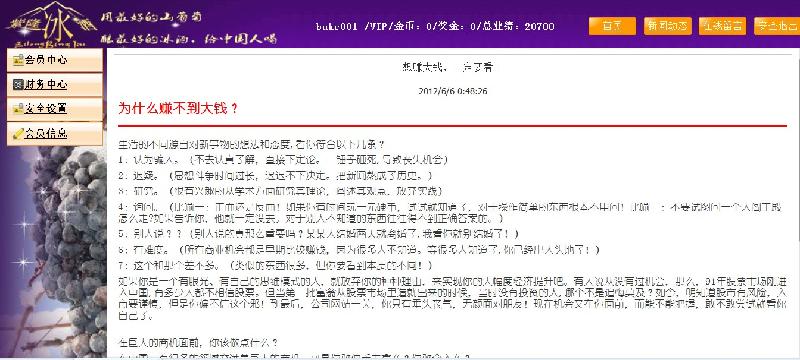The image size is (800, 360).
Task: Click the icon beside 会员中心
Action: tap(18, 60)
